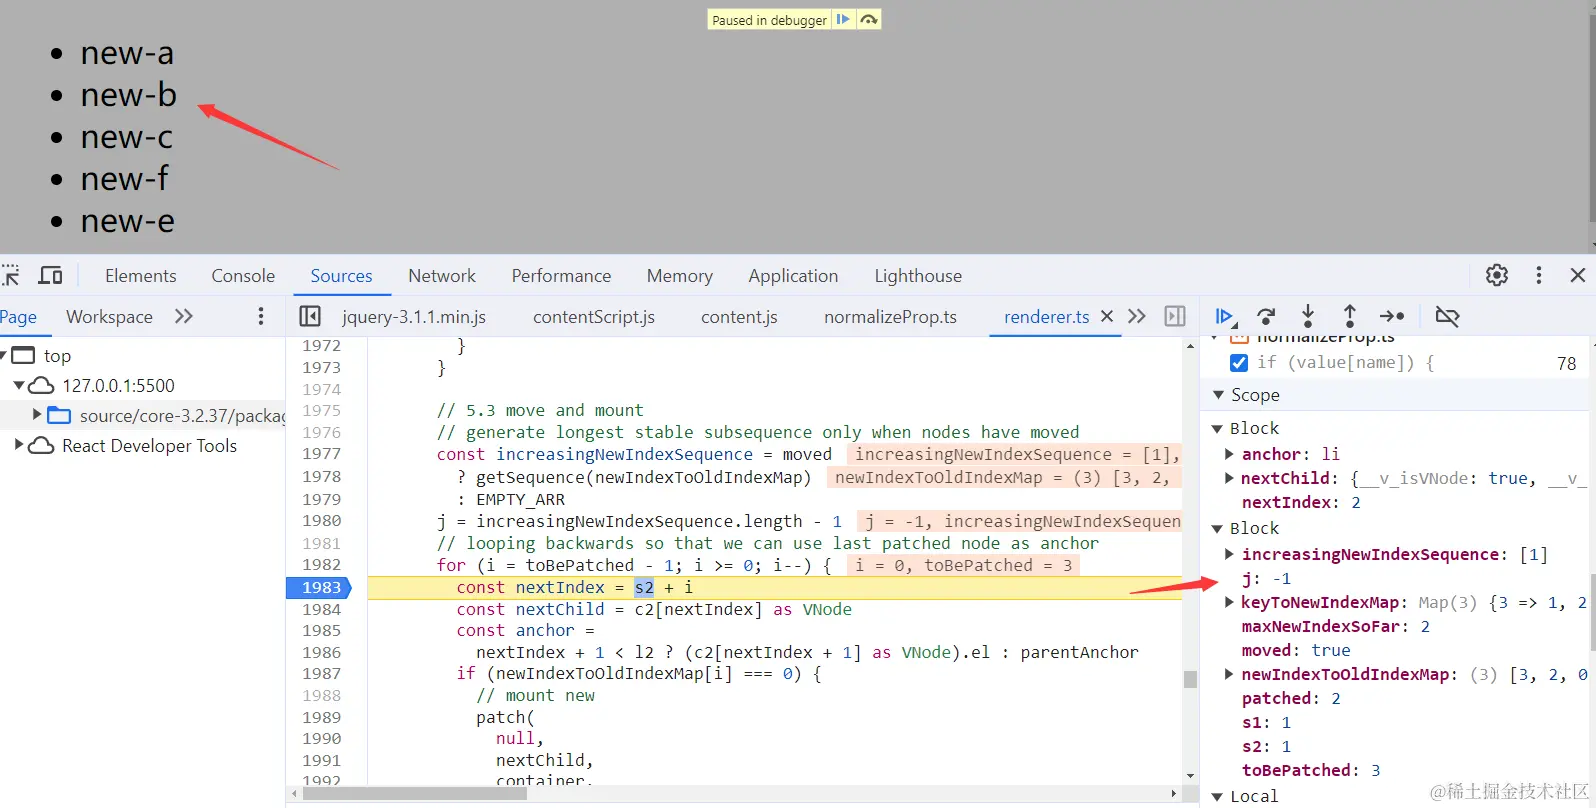Close the renderer.ts file tab
Image resolution: width=1596 pixels, height=808 pixels.
coord(1107,316)
